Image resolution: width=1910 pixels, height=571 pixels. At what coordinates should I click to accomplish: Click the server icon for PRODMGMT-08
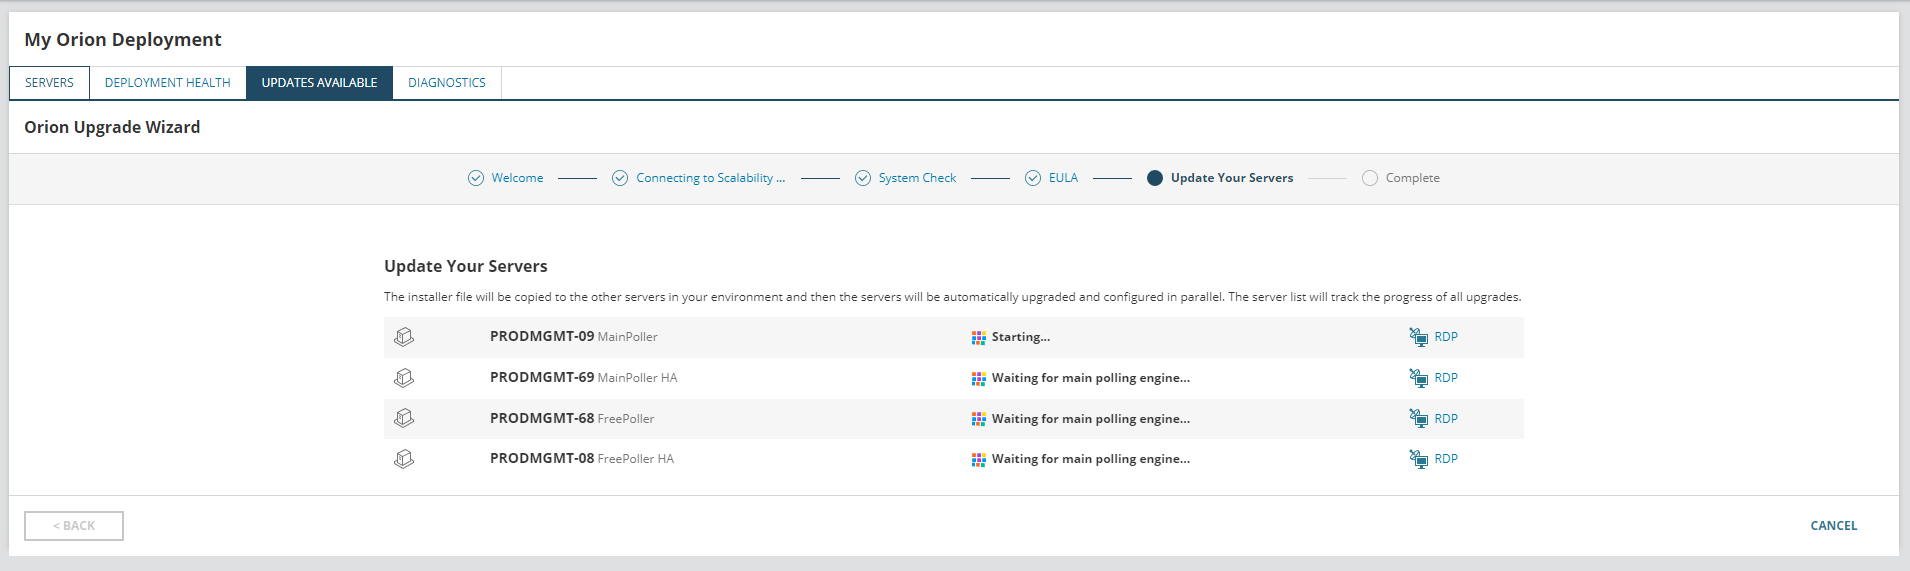(x=404, y=459)
